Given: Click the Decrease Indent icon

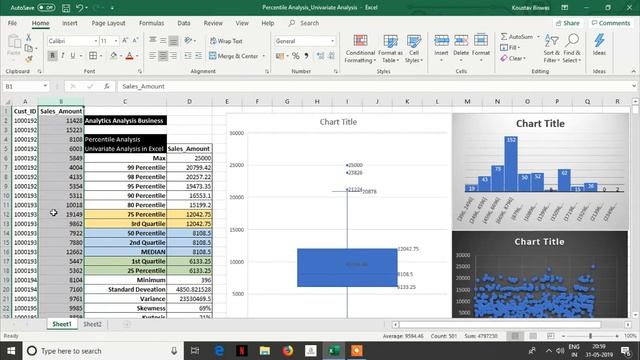Looking at the screenshot, I should (188, 56).
